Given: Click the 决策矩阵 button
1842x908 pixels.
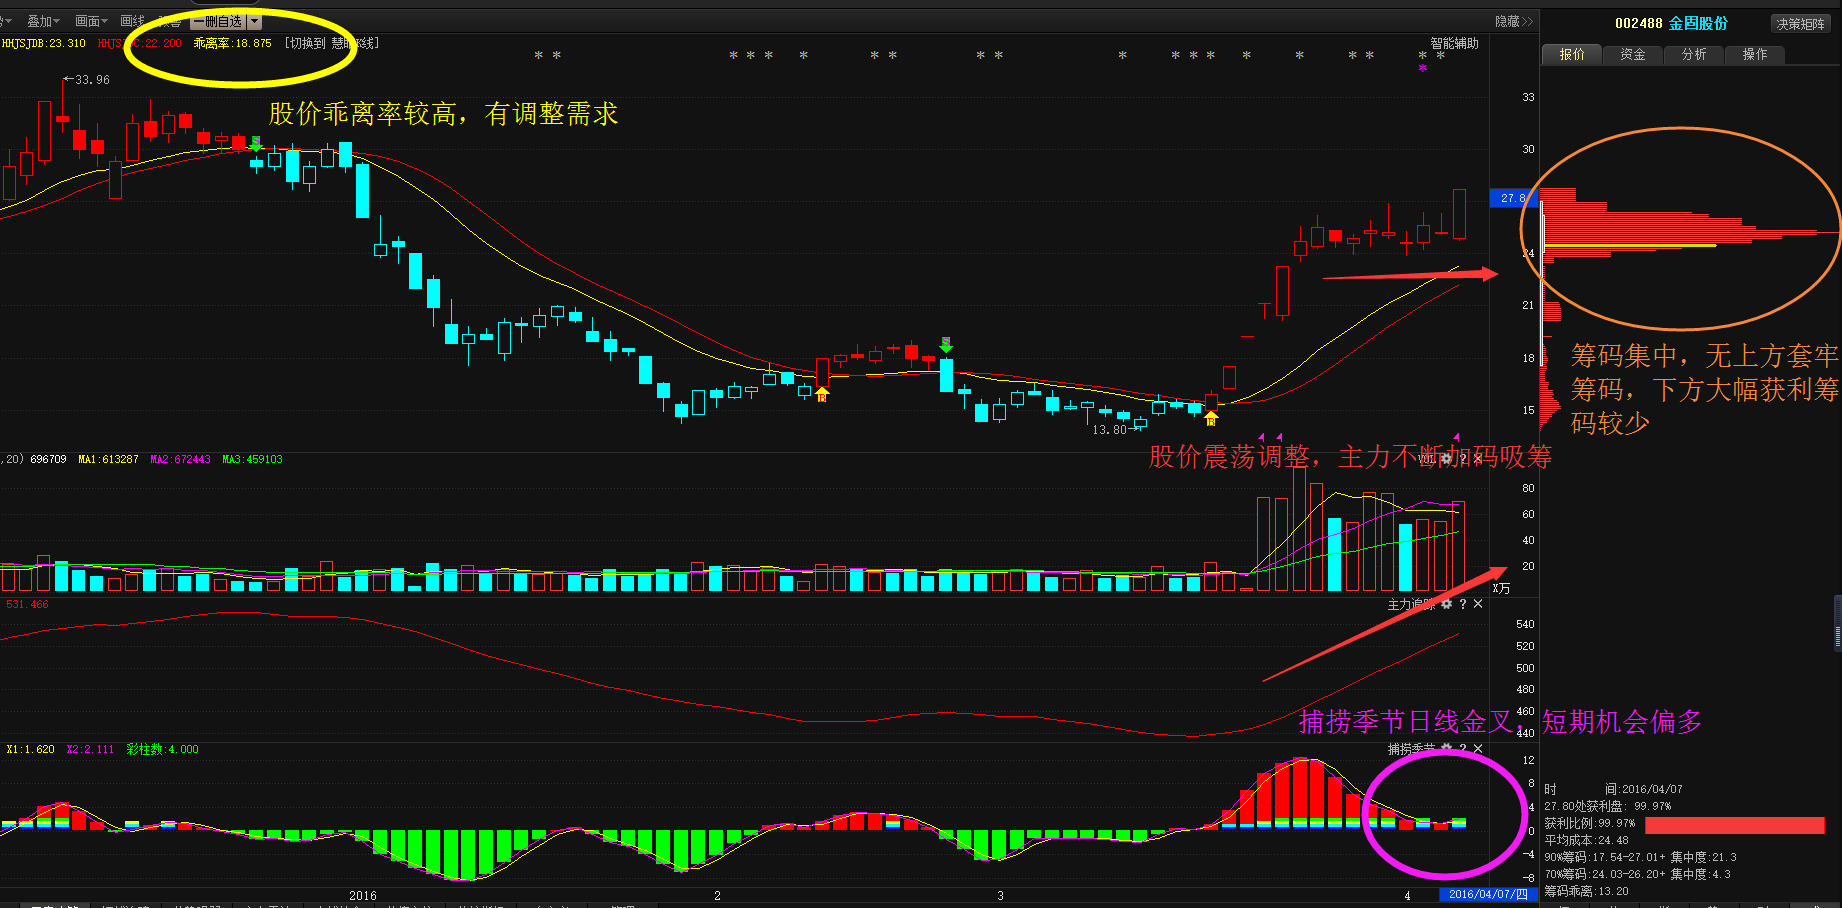Looking at the screenshot, I should point(1801,24).
